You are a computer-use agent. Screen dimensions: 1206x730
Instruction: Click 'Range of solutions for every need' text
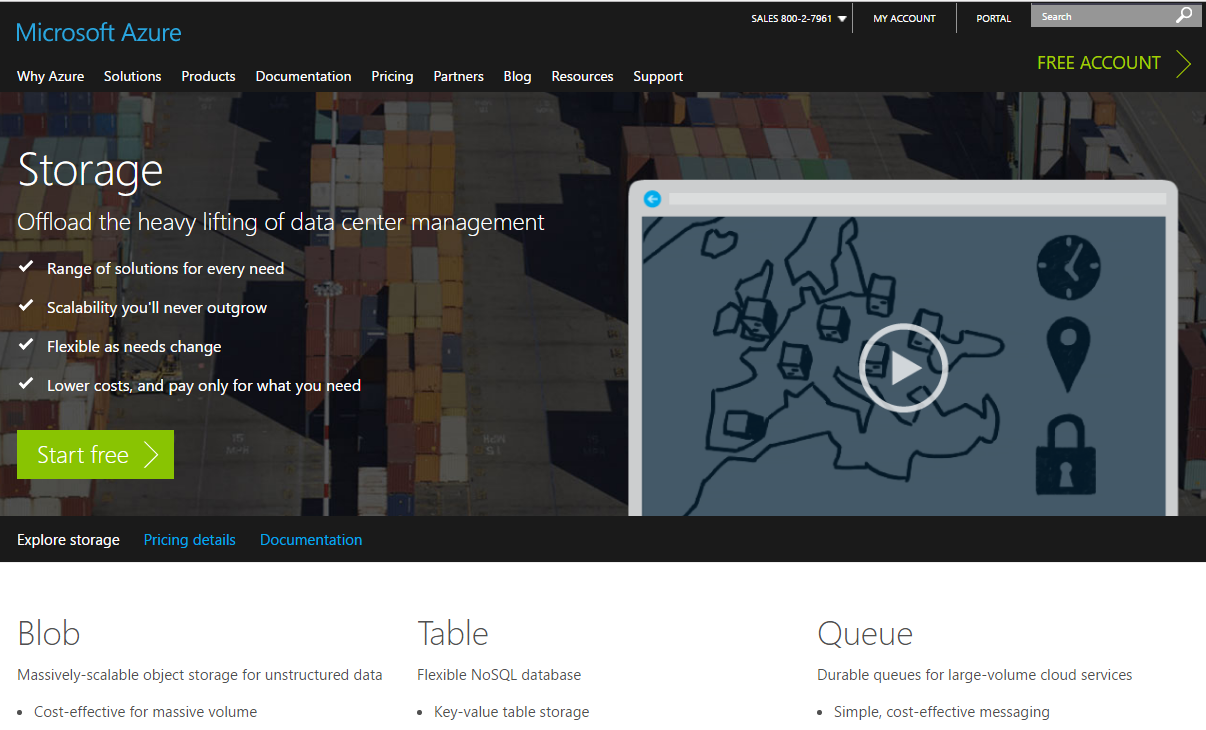tap(166, 269)
